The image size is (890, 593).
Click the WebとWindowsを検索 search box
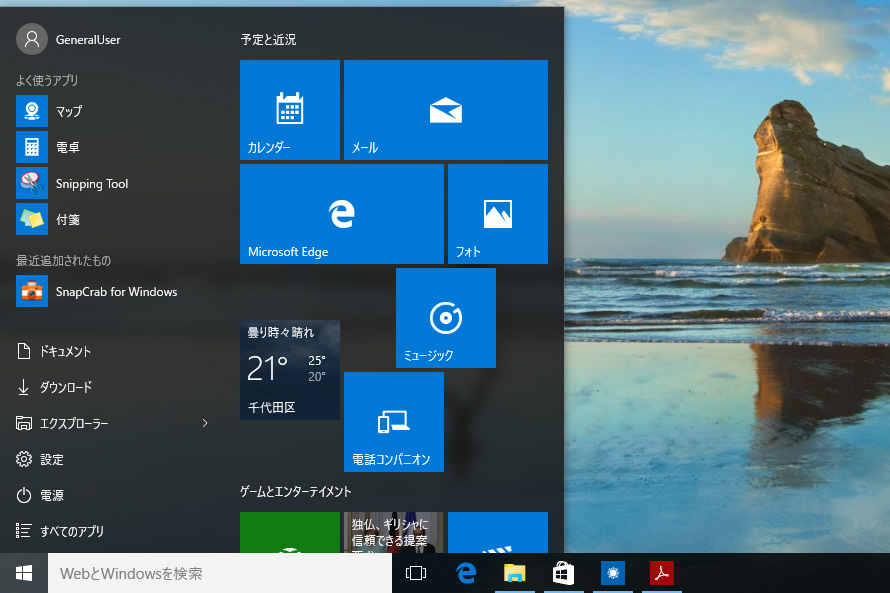pyautogui.click(x=220, y=573)
